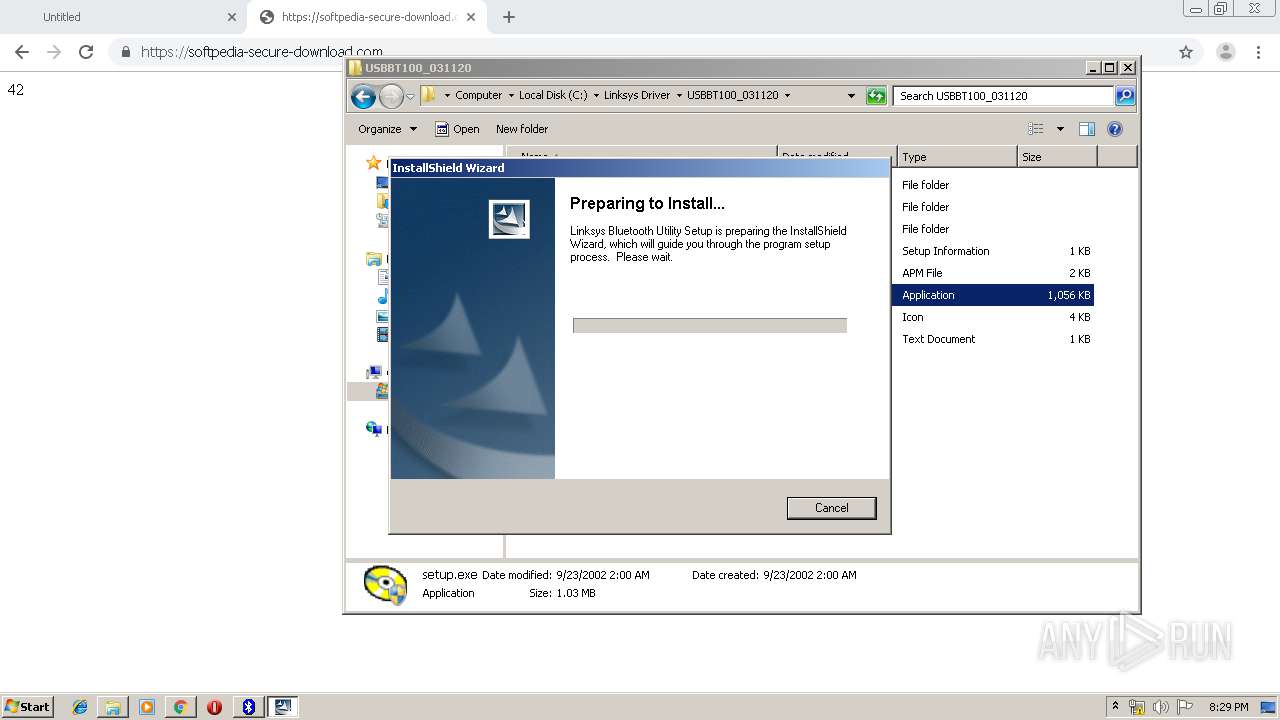Click the Opera taskbar icon
This screenshot has height=720, width=1280.
[x=214, y=707]
